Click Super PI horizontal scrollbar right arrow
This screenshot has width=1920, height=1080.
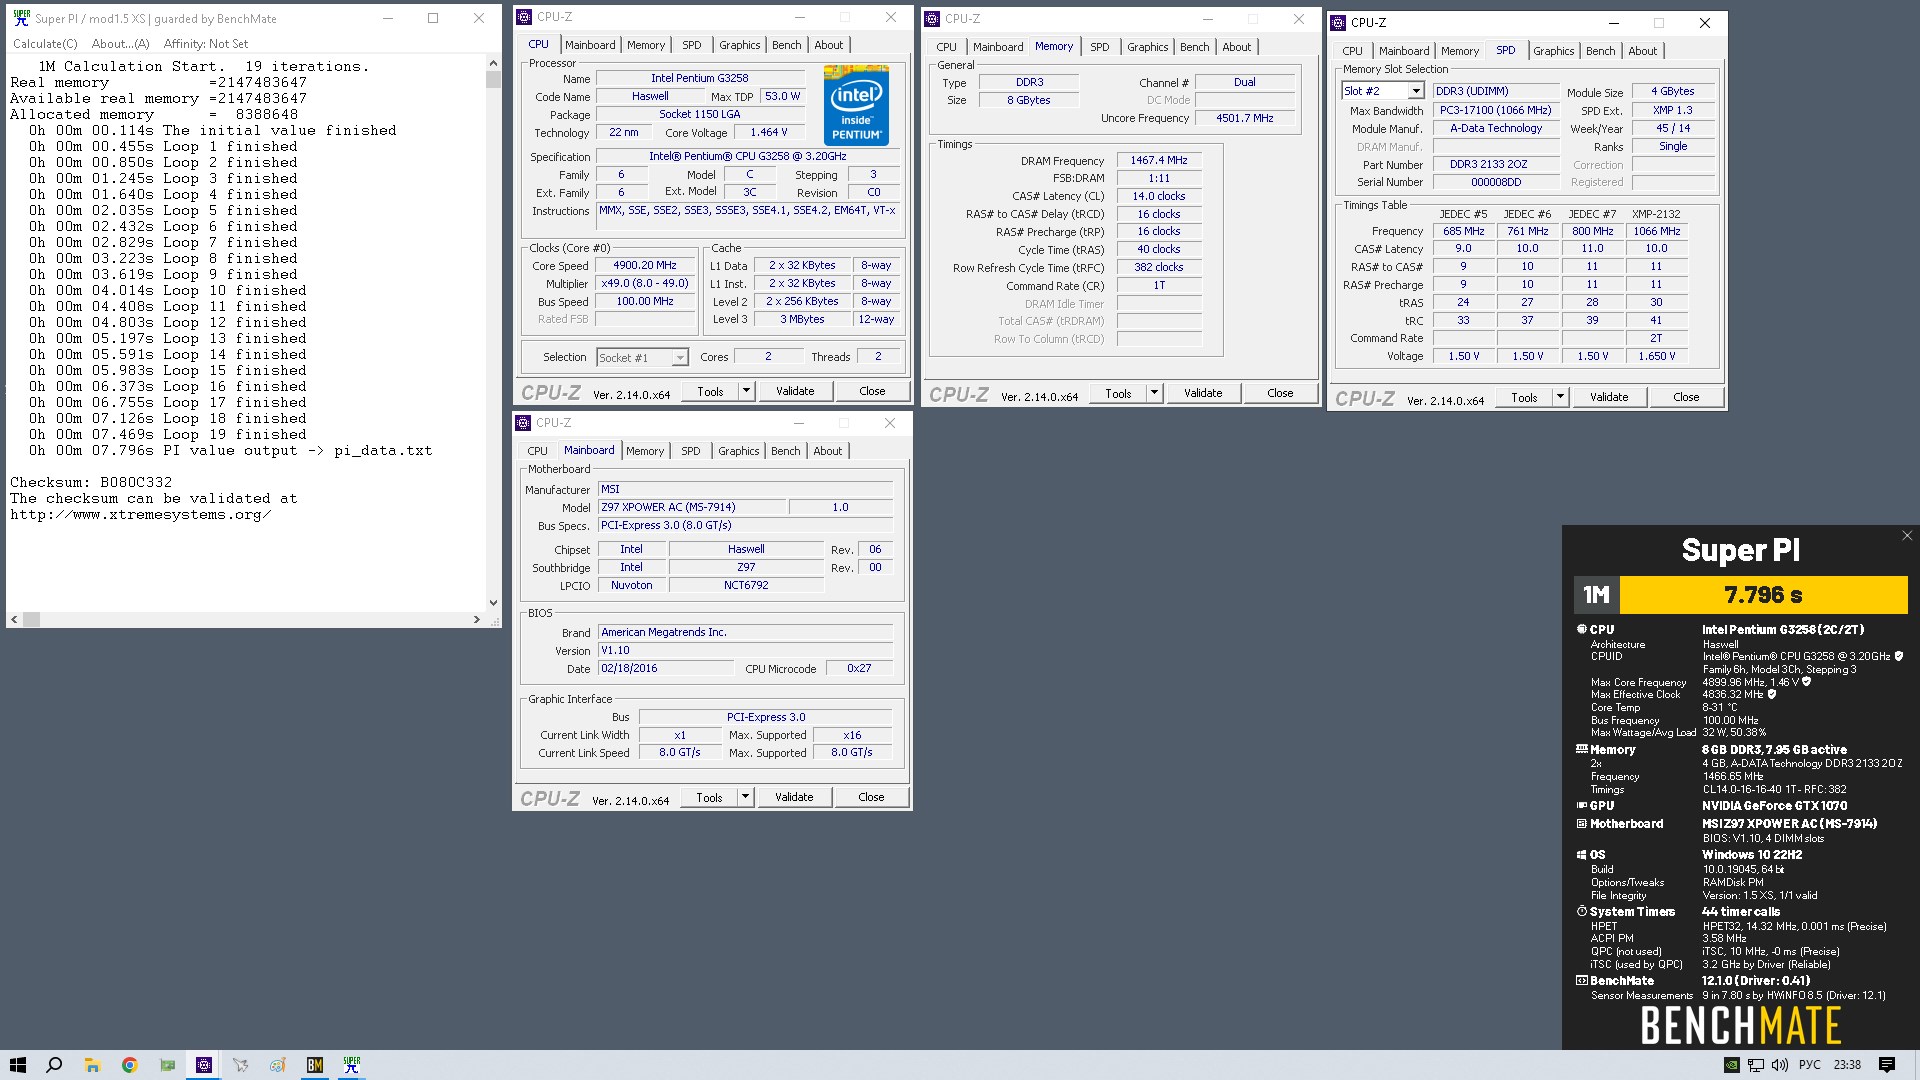coord(476,620)
